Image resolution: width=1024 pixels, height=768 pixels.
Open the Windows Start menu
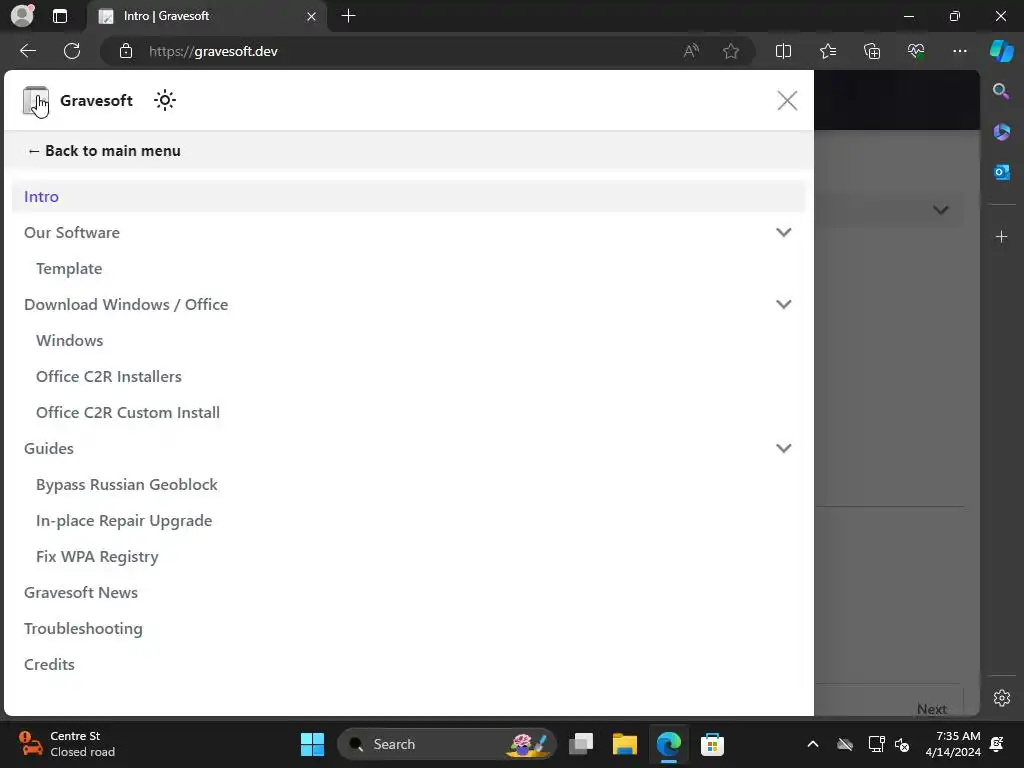(312, 744)
